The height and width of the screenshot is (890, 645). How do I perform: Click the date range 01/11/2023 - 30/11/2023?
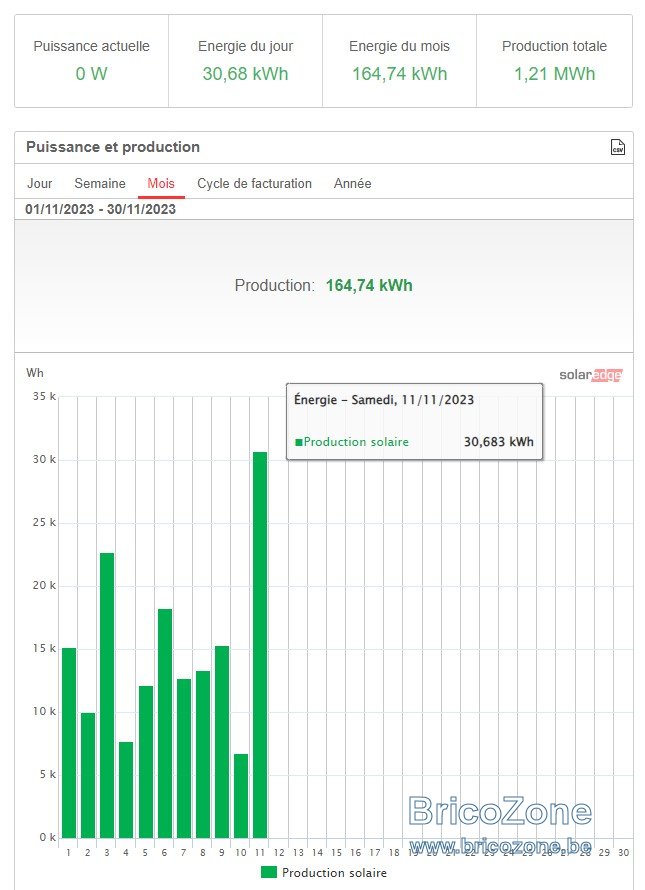(x=100, y=209)
